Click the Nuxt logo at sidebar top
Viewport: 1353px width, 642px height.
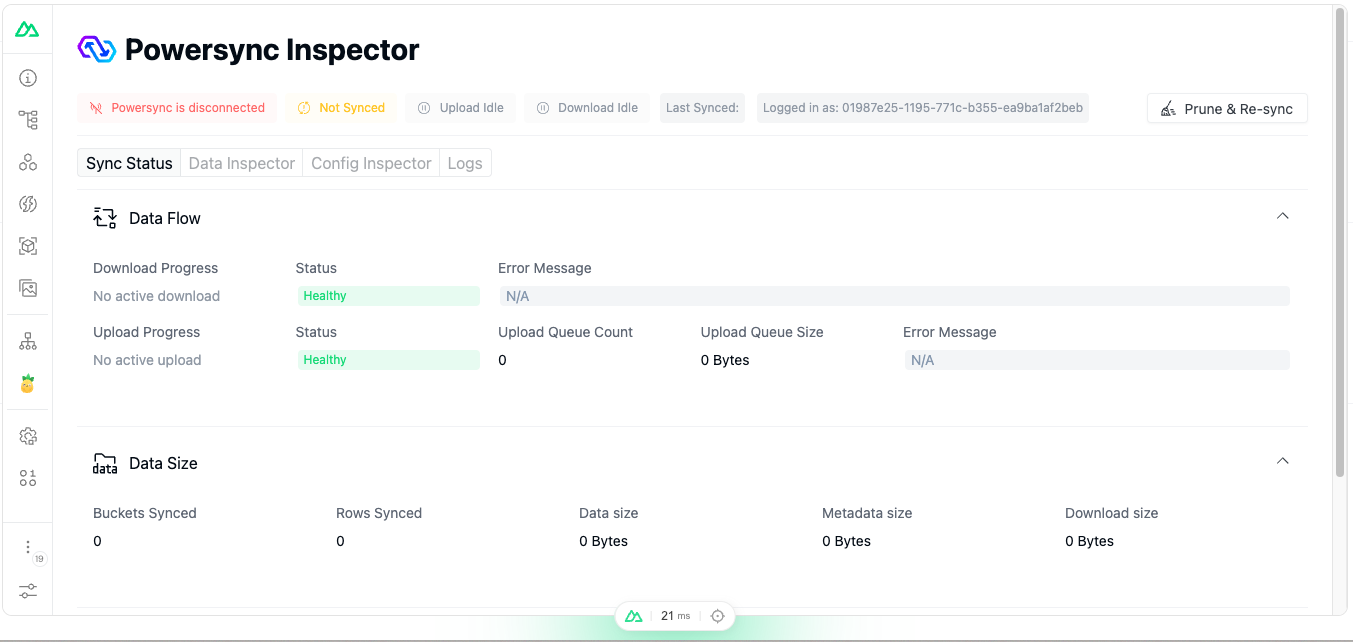click(27, 30)
